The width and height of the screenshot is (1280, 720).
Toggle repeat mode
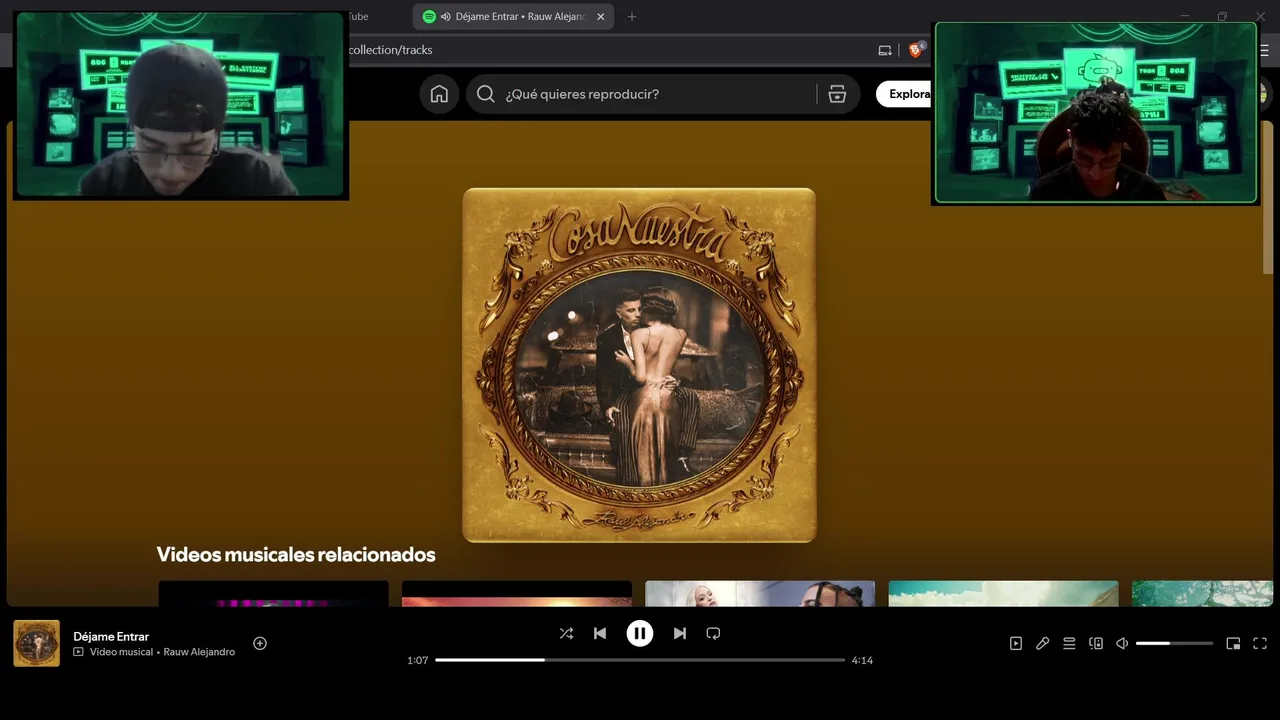coord(713,633)
